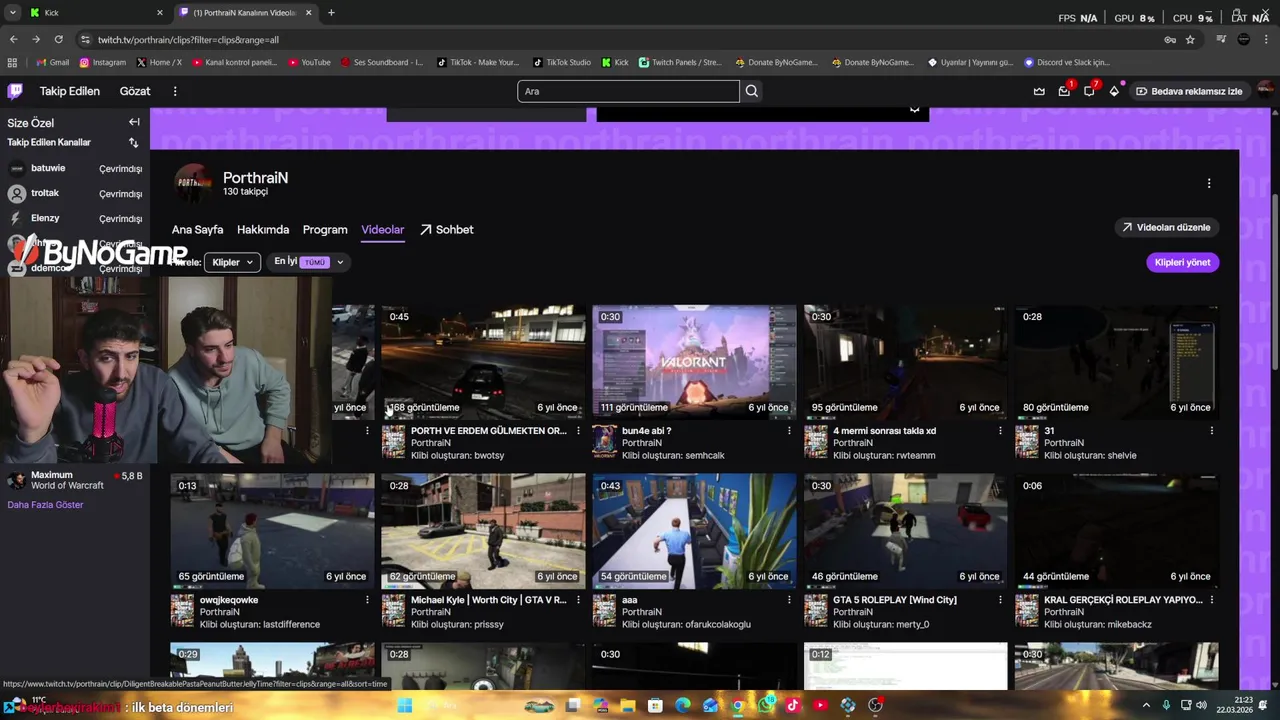Switch to Hakkımda tab
This screenshot has height=720, width=1280.
pyautogui.click(x=263, y=230)
